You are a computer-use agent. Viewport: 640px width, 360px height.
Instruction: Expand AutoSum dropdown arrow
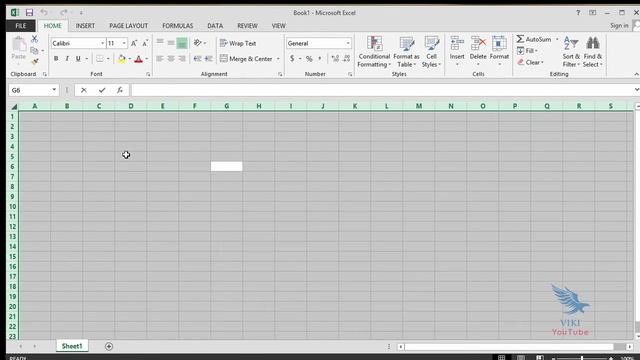pos(557,39)
